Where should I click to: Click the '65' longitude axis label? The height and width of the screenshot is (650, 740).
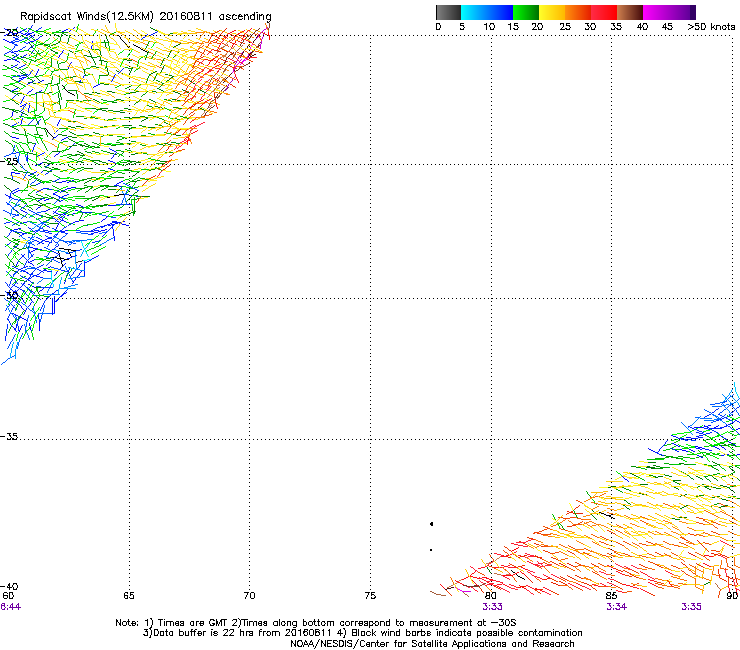click(129, 596)
